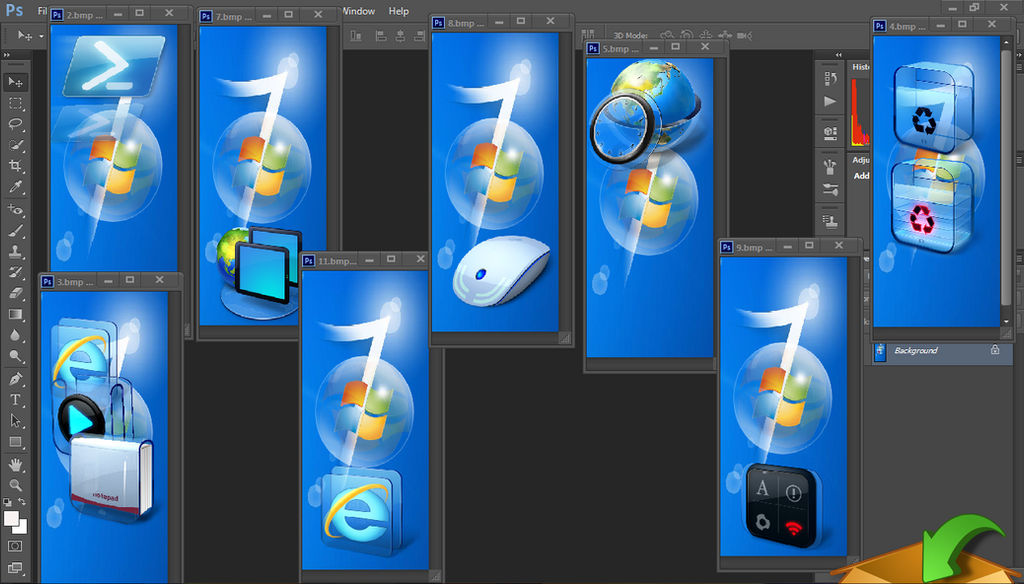Open the Clone Source panel icon

tap(830, 221)
